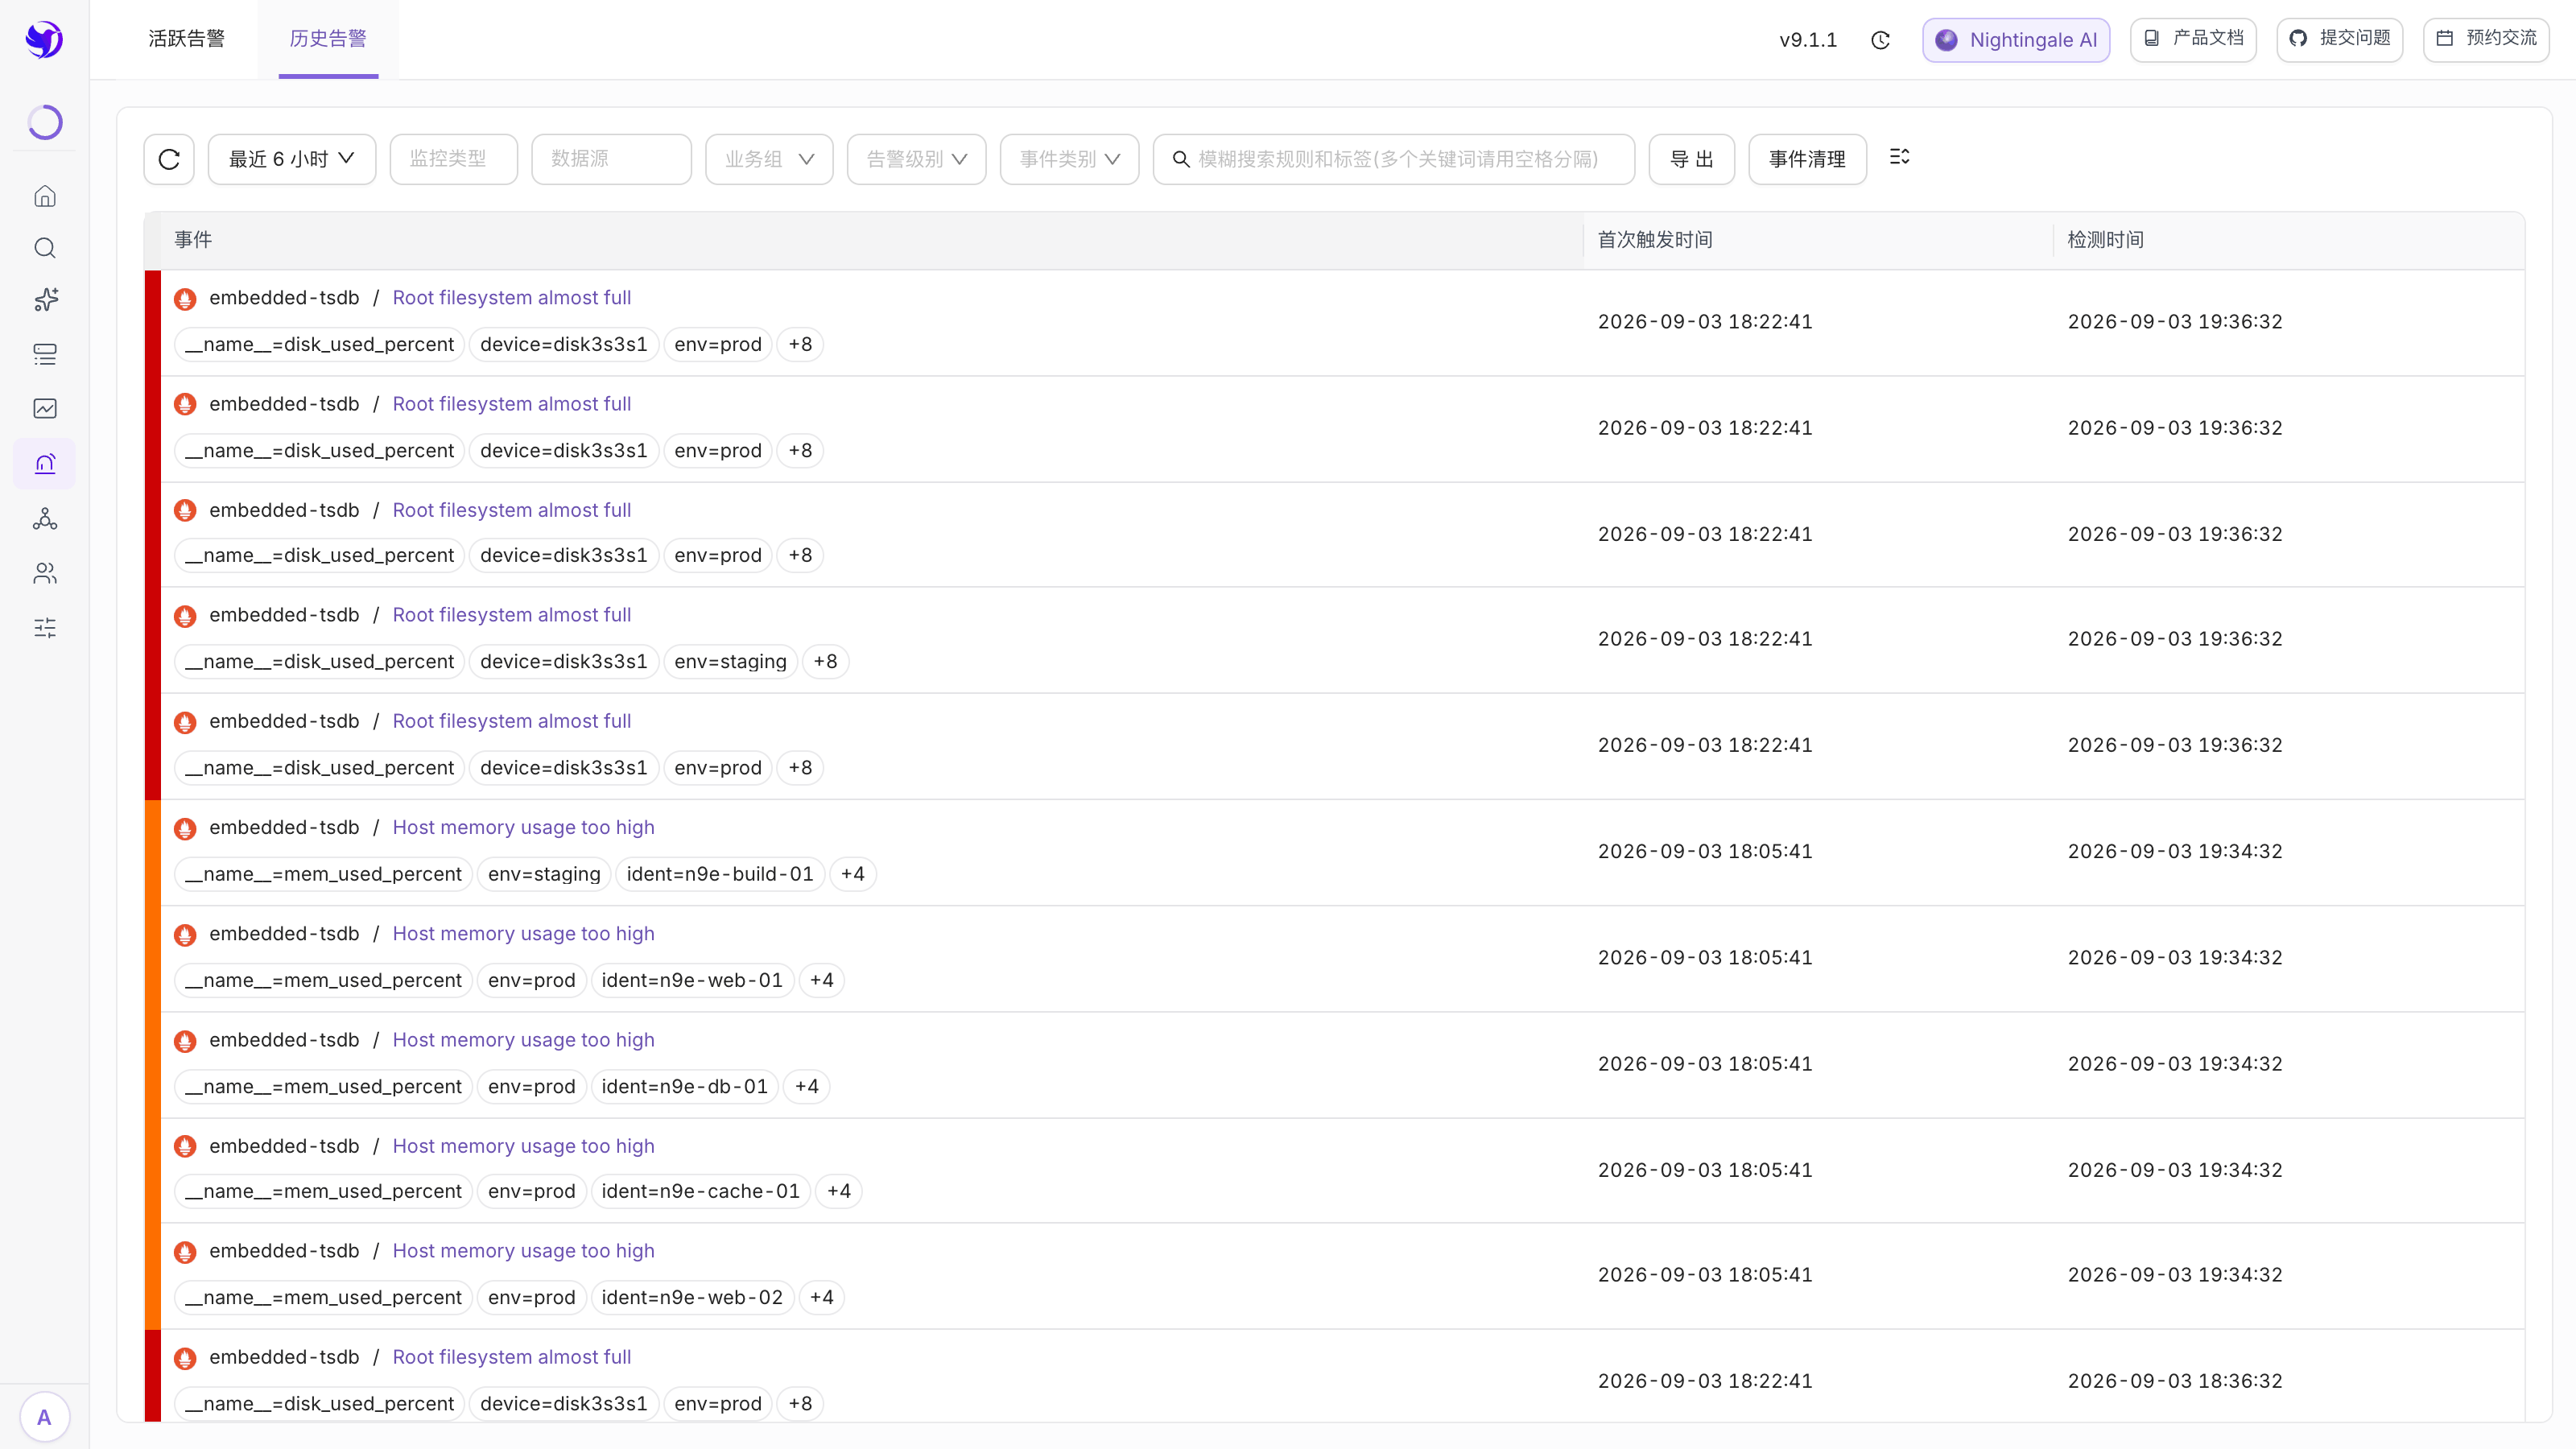Open Nightingale AI assistant
Screen dimensions: 2576x1449
[x=2016, y=40]
